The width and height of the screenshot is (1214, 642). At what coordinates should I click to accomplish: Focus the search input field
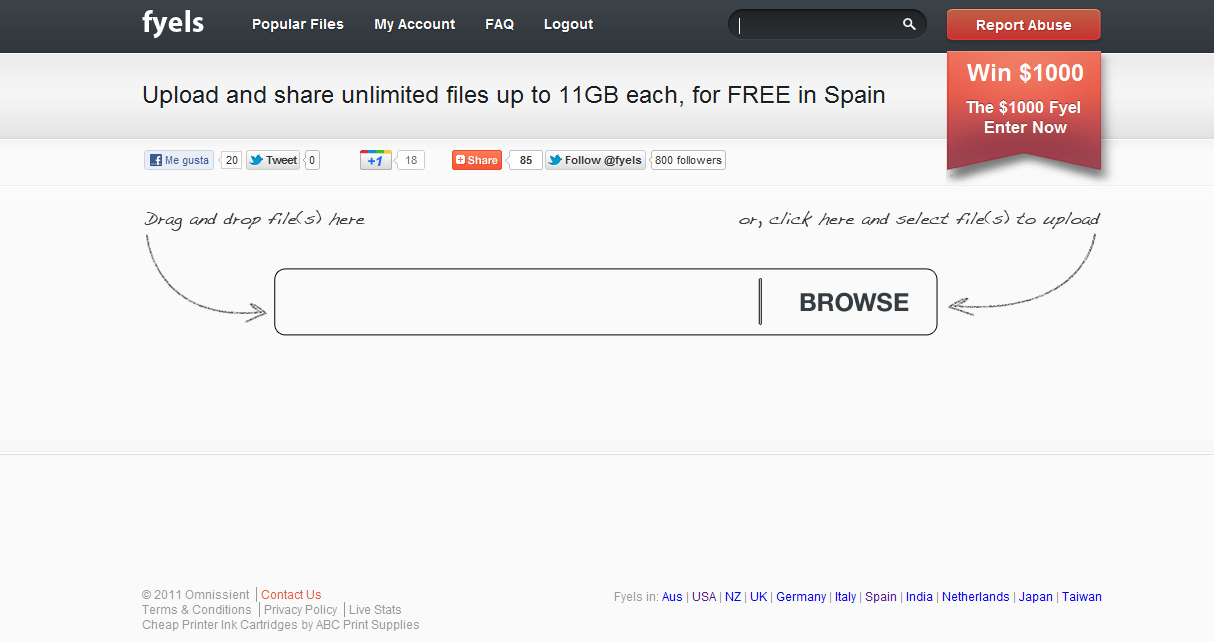coord(815,24)
